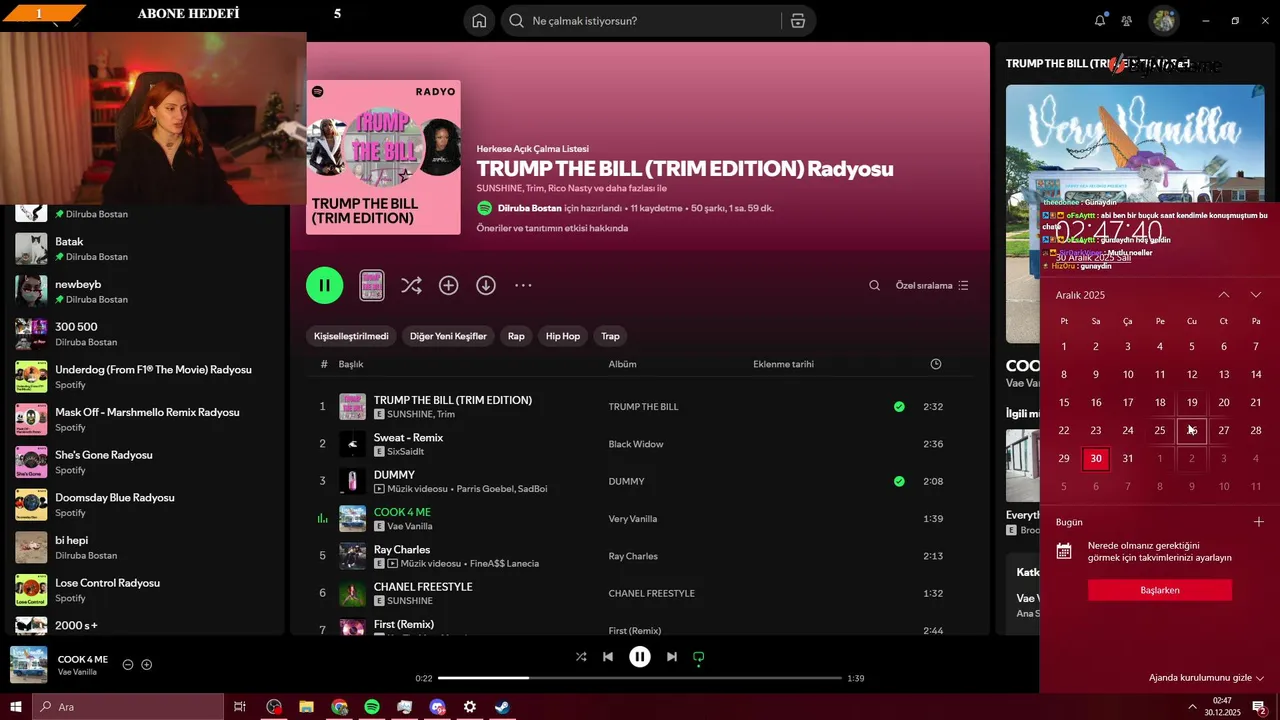Play the track 'Sweet - Remix'
Screen dimensions: 1280x720
click(408, 437)
